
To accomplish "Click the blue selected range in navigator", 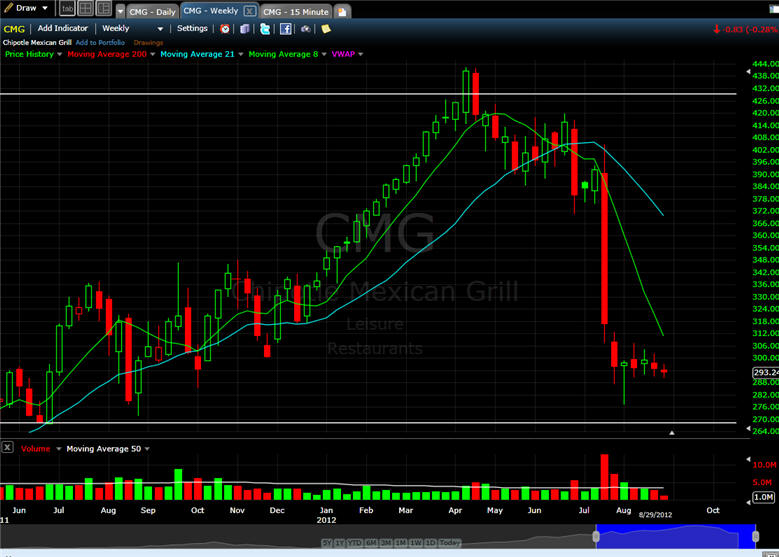I will point(676,536).
